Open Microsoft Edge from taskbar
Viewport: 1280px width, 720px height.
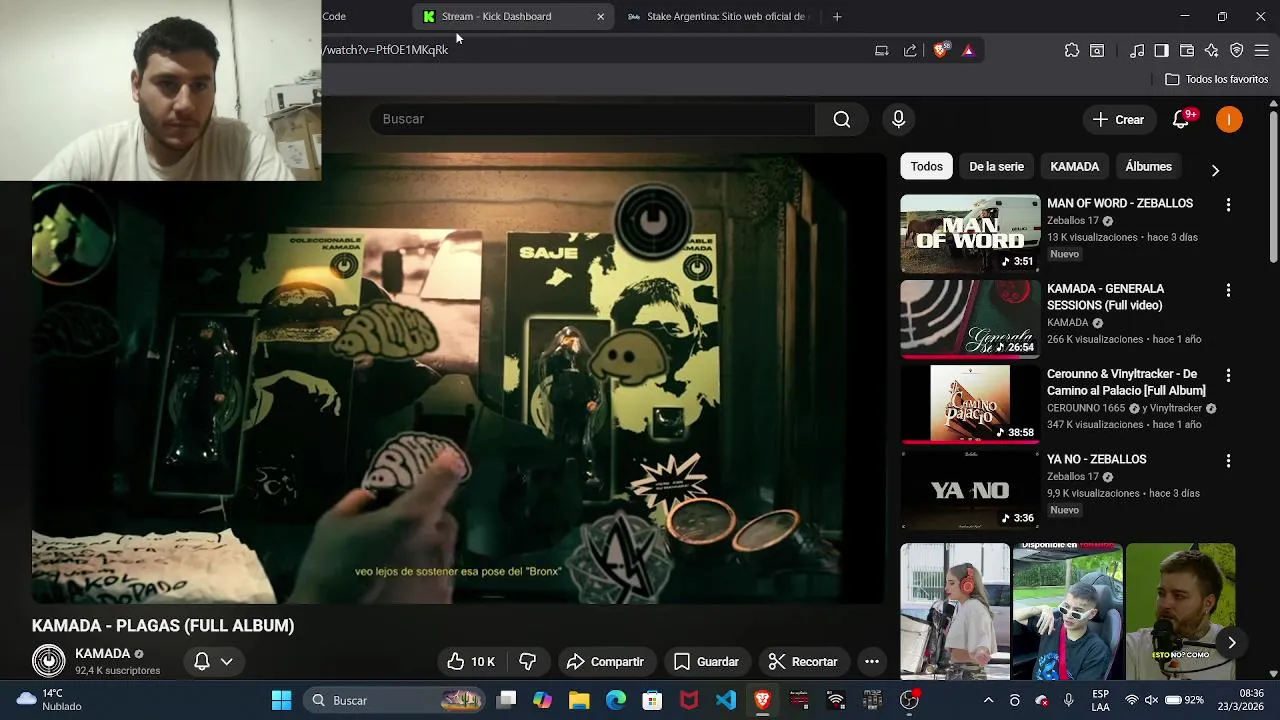pos(616,700)
